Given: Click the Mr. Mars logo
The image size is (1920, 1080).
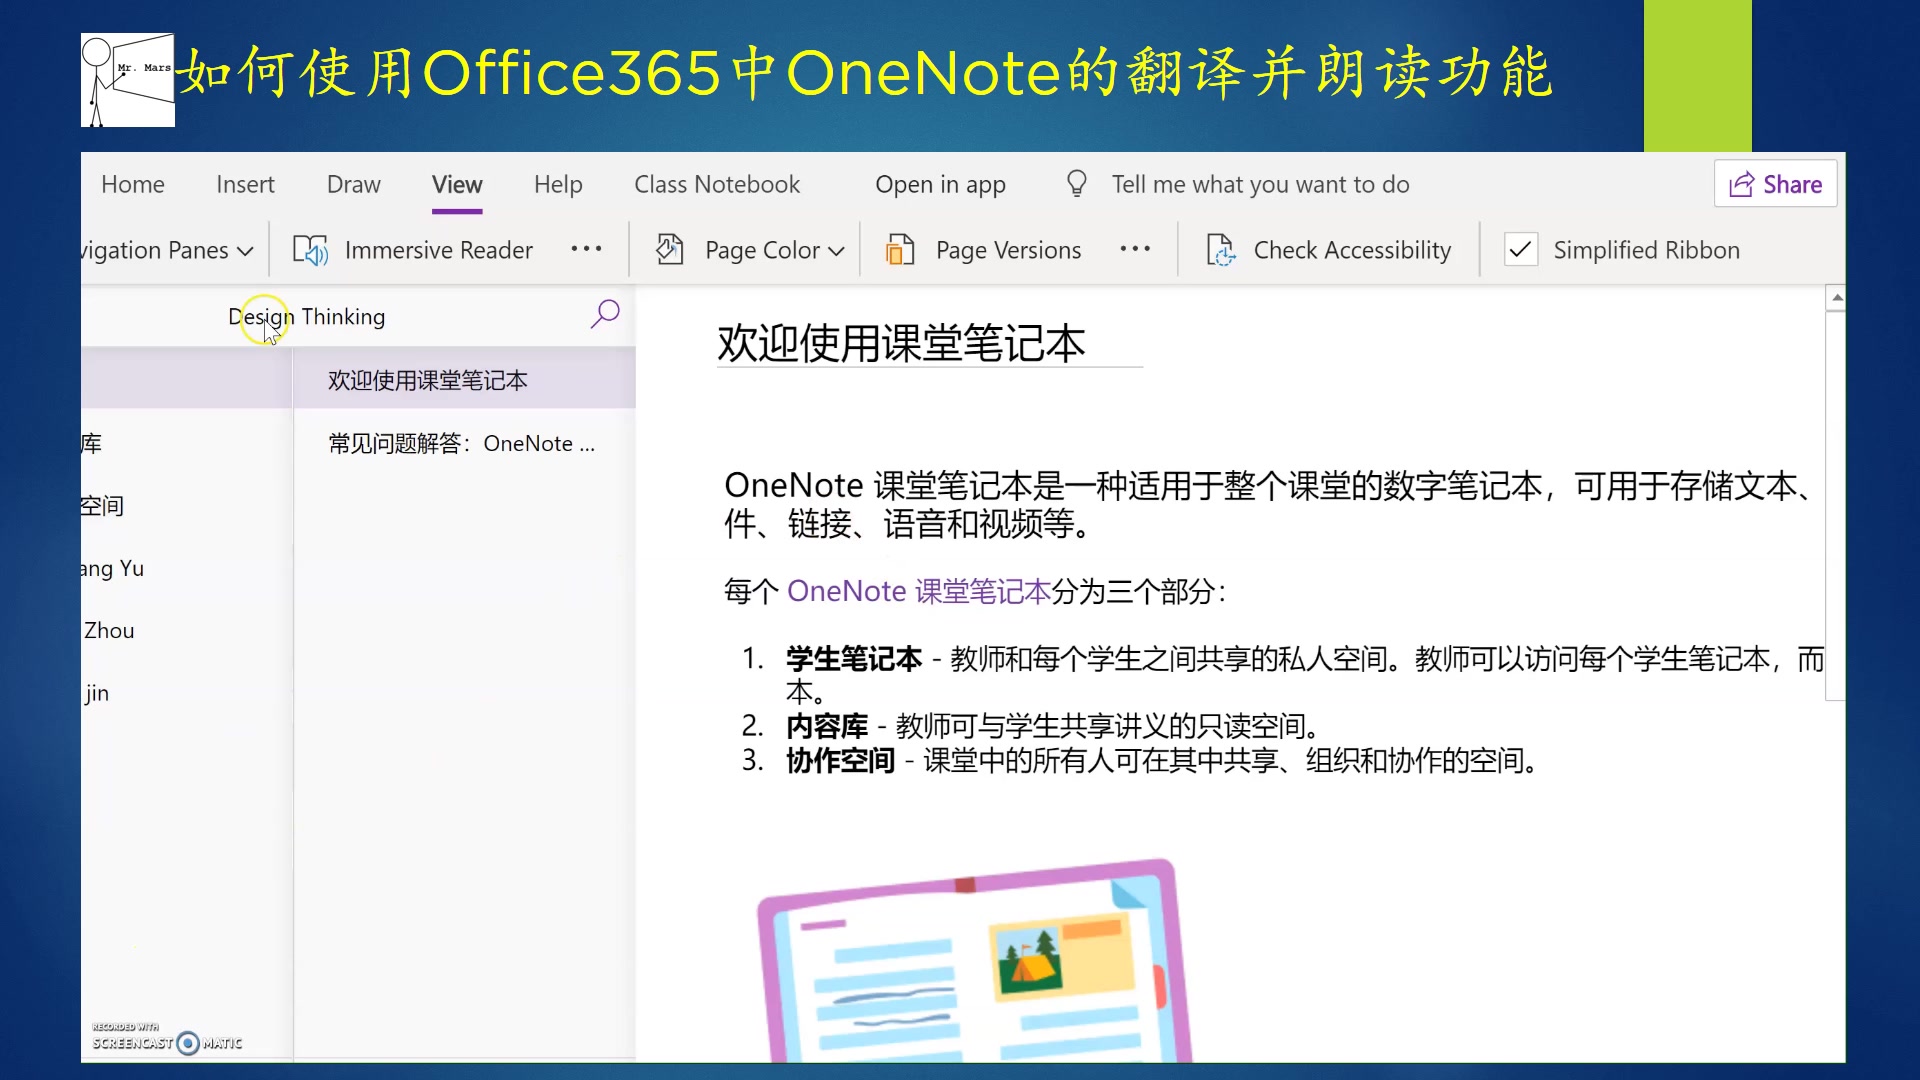Looking at the screenshot, I should 127,79.
